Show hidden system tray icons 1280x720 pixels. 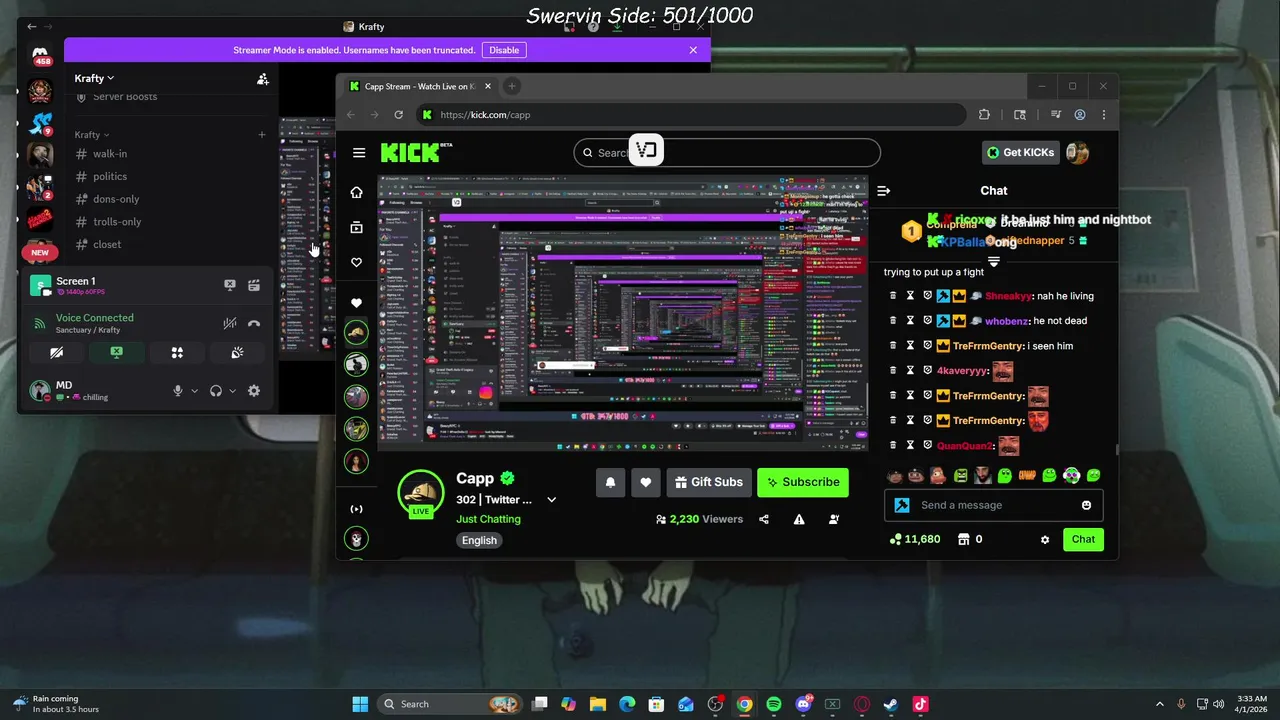(1160, 704)
